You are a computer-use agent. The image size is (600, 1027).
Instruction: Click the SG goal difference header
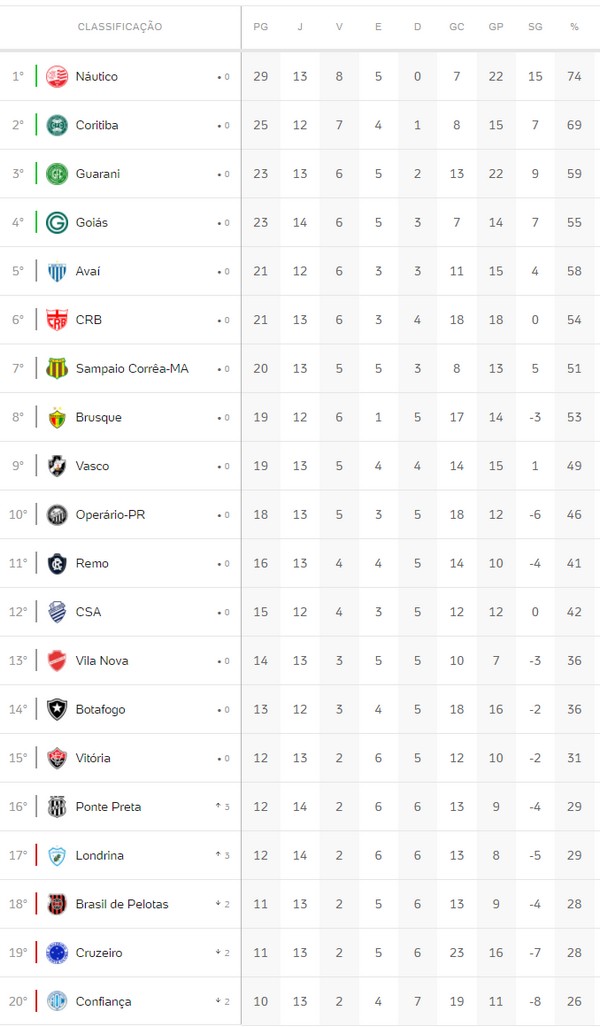[x=535, y=27]
